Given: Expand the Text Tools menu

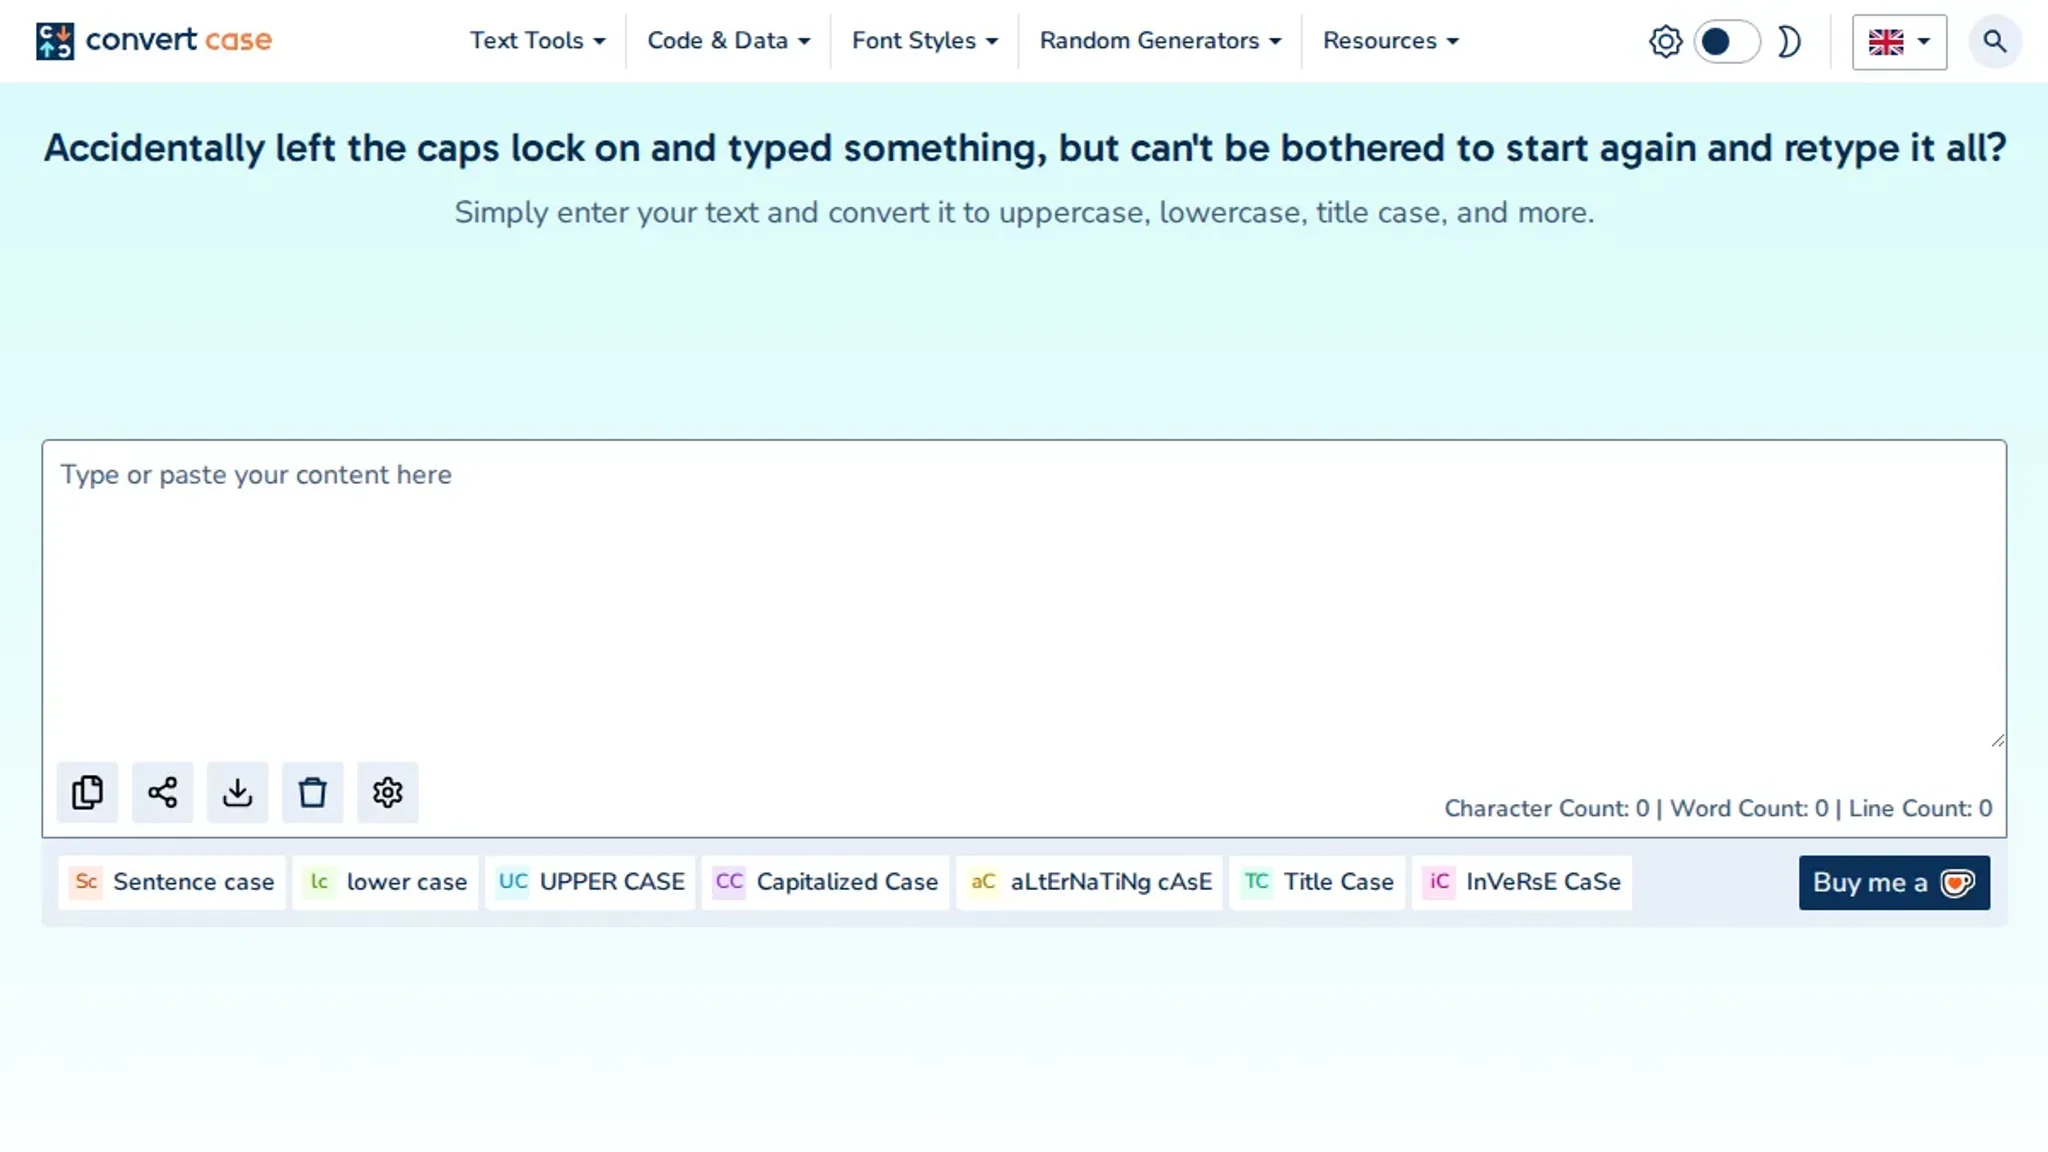Looking at the screenshot, I should (537, 41).
